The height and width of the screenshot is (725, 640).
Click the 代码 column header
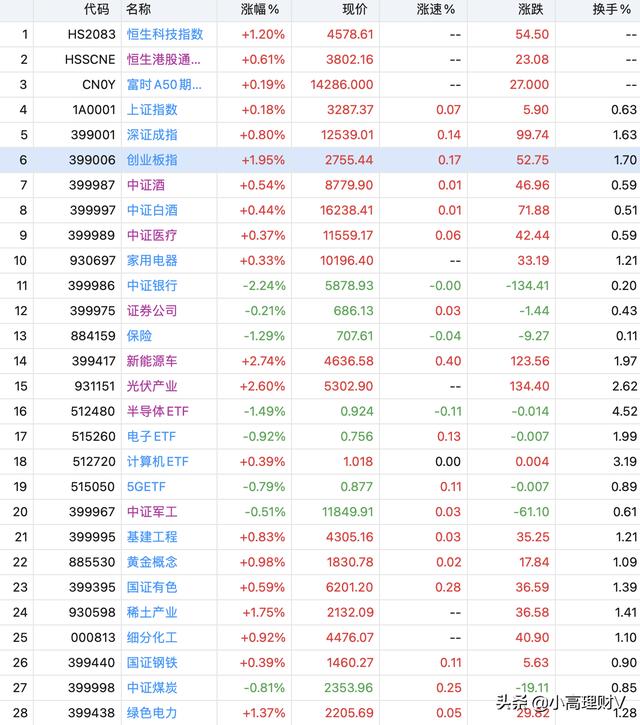(97, 9)
